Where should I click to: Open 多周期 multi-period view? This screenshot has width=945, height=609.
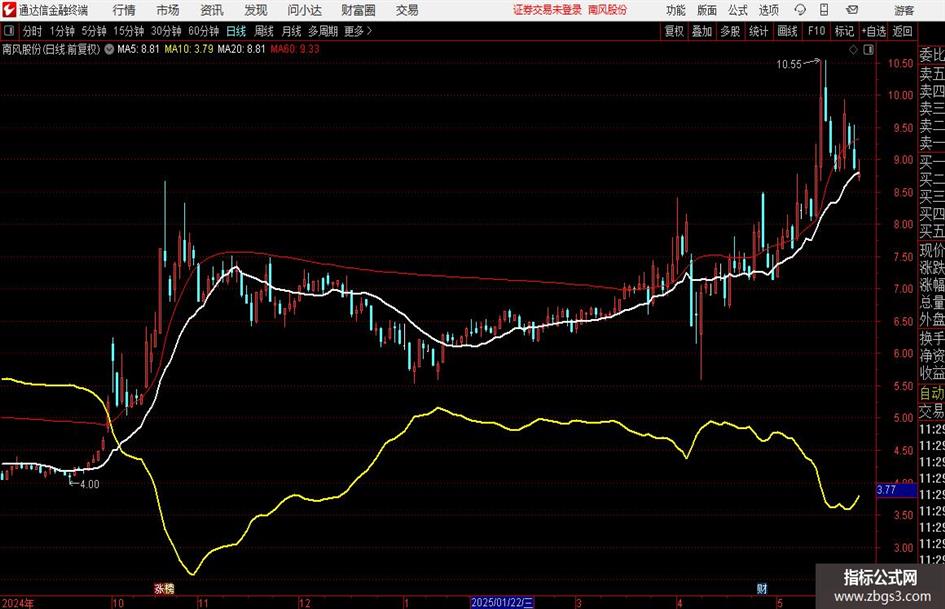click(x=323, y=31)
